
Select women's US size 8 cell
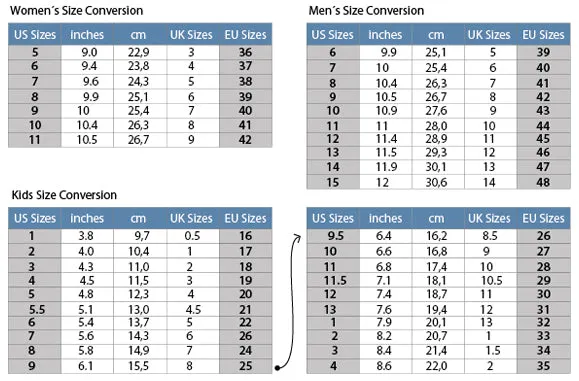tap(35, 97)
